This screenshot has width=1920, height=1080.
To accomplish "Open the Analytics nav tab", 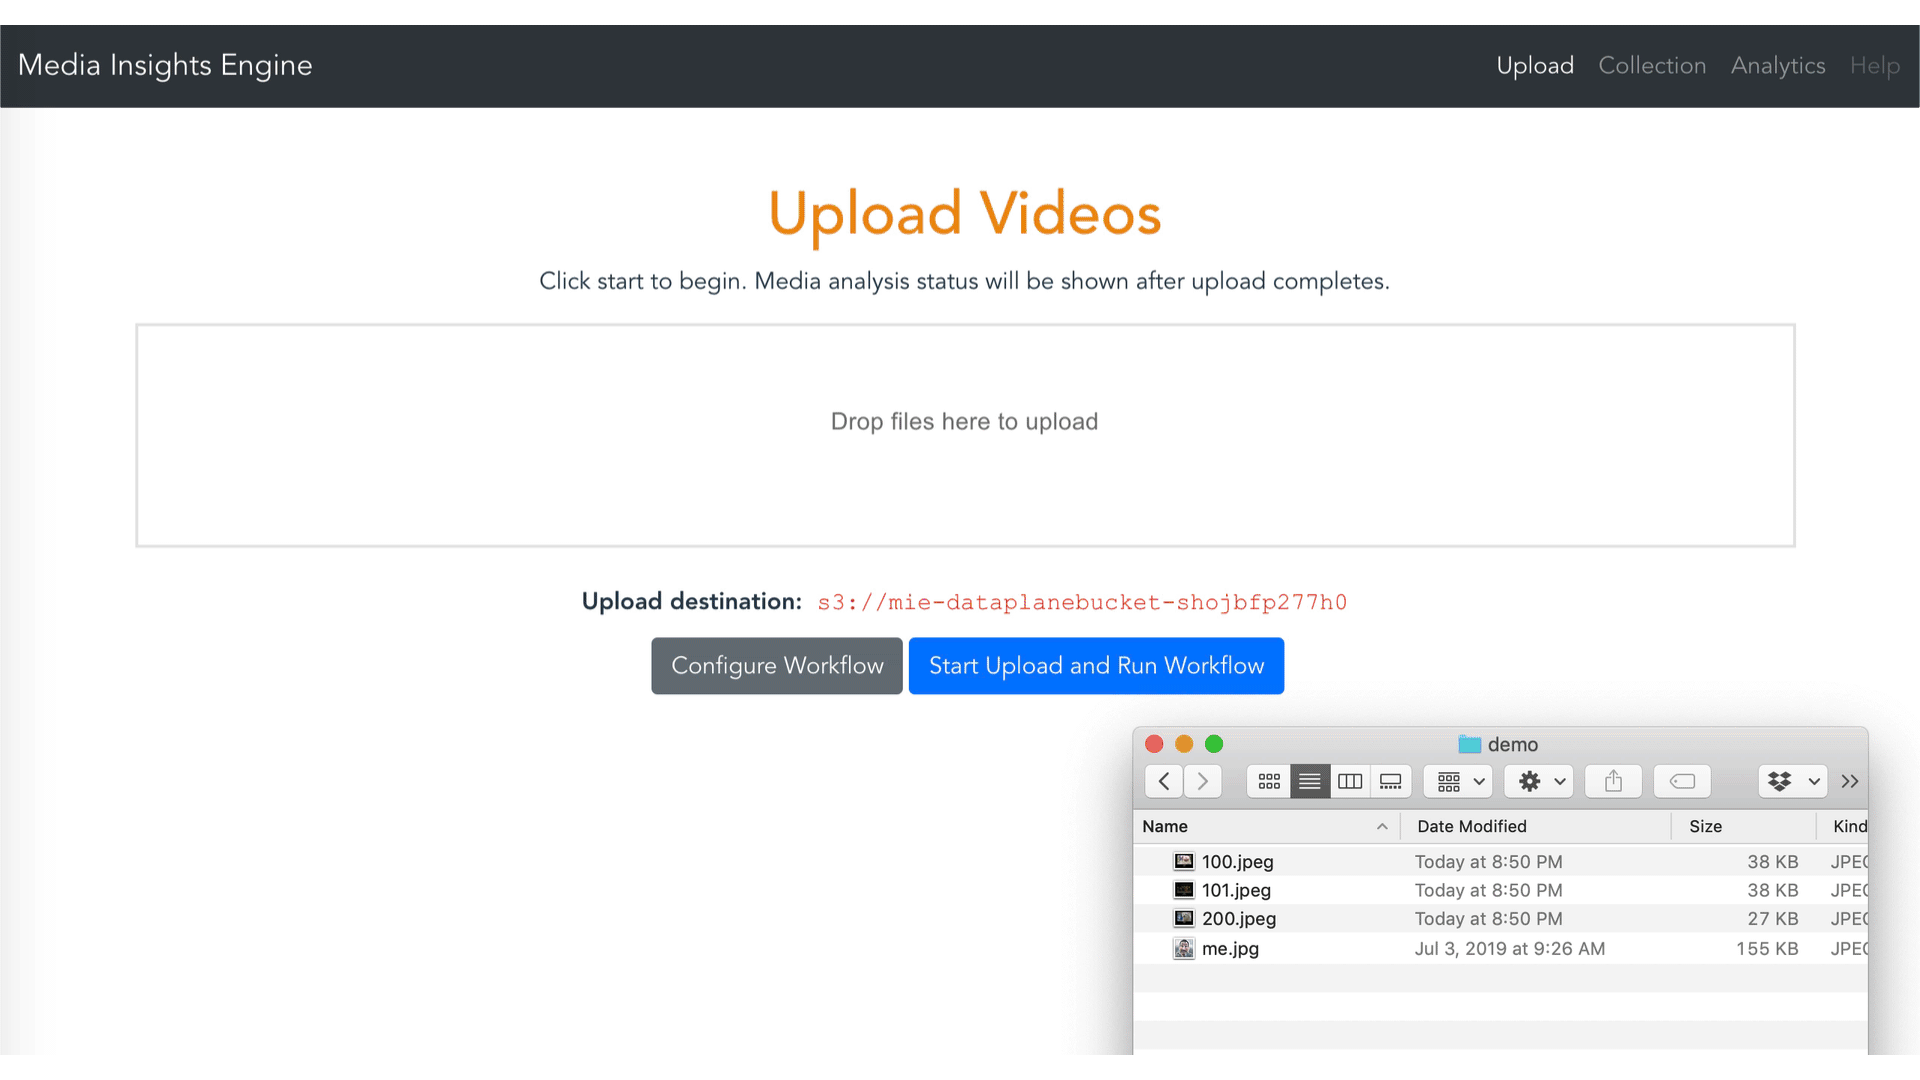I will (x=1778, y=66).
